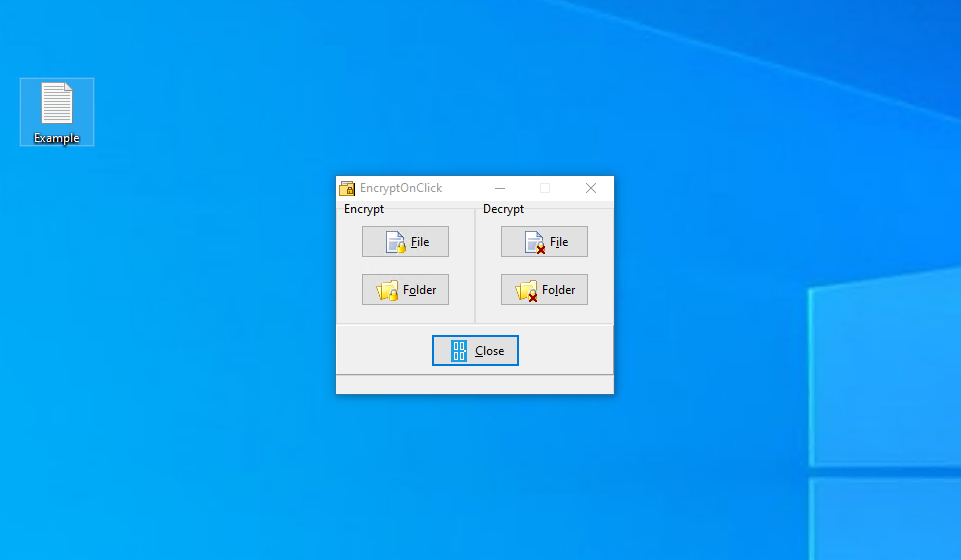Screen dimensions: 961x560
Task: Click the EncryptOnClick title text
Action: coord(401,188)
